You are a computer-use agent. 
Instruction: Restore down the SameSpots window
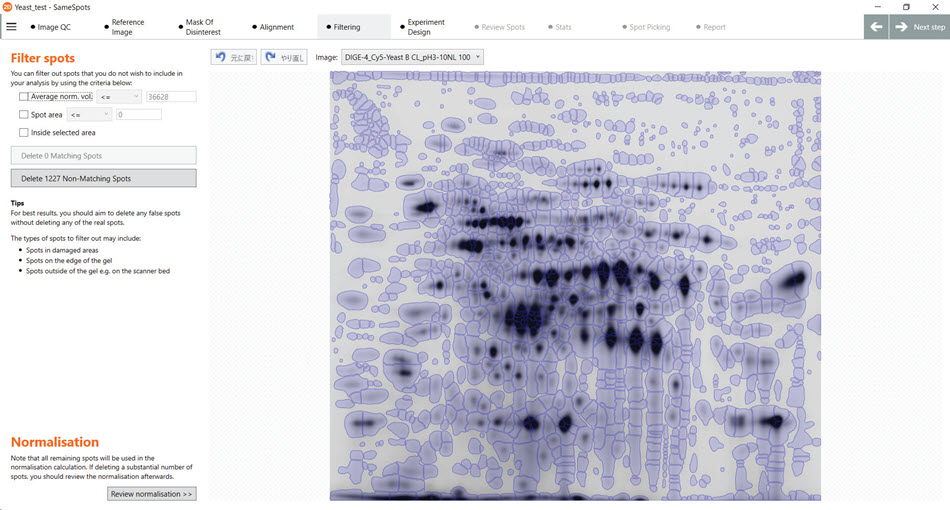(x=906, y=7)
